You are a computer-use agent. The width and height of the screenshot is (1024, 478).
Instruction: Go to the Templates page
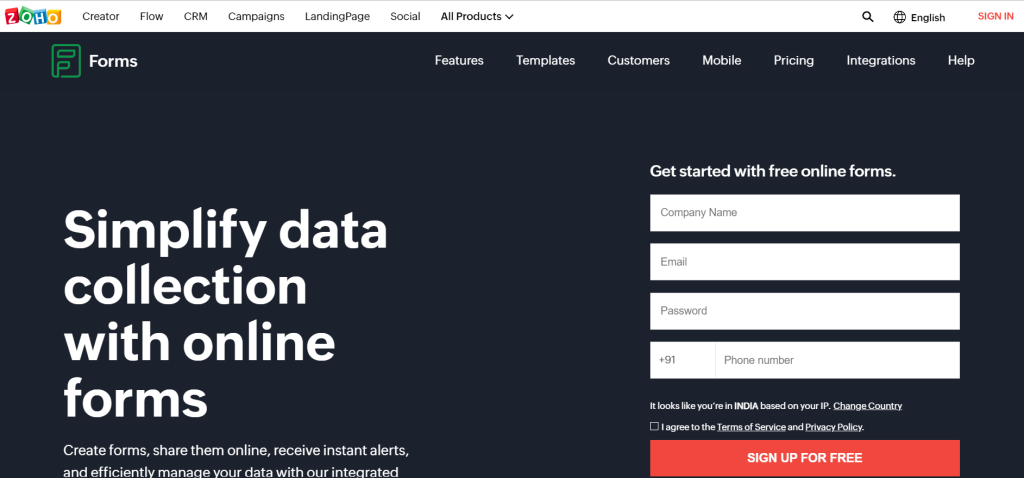click(x=545, y=61)
